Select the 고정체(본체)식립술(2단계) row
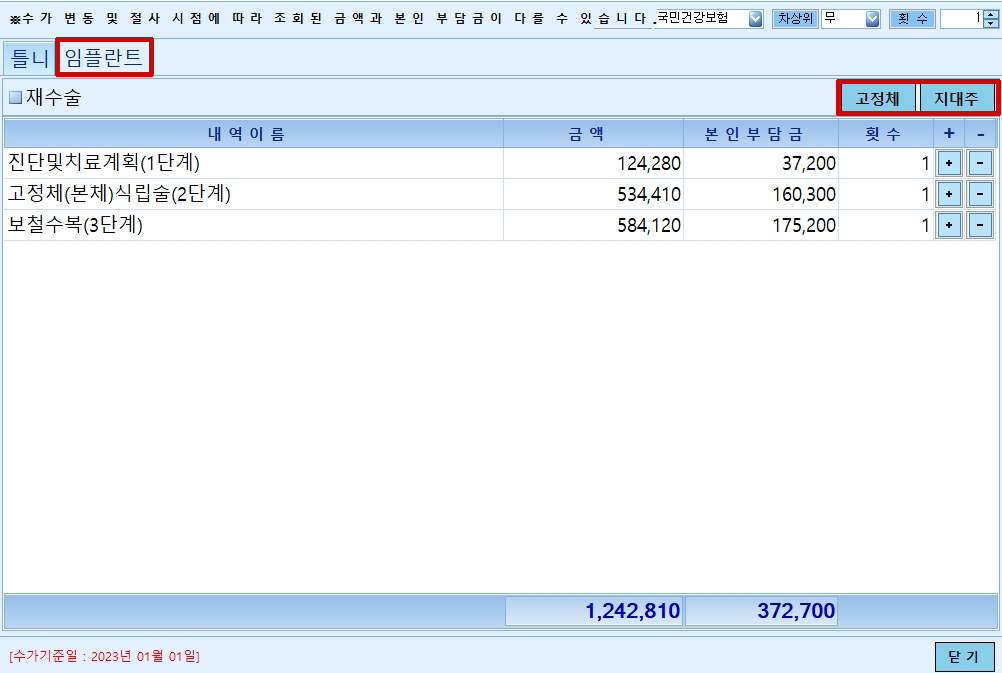The height and width of the screenshot is (673, 1002). click(499, 194)
